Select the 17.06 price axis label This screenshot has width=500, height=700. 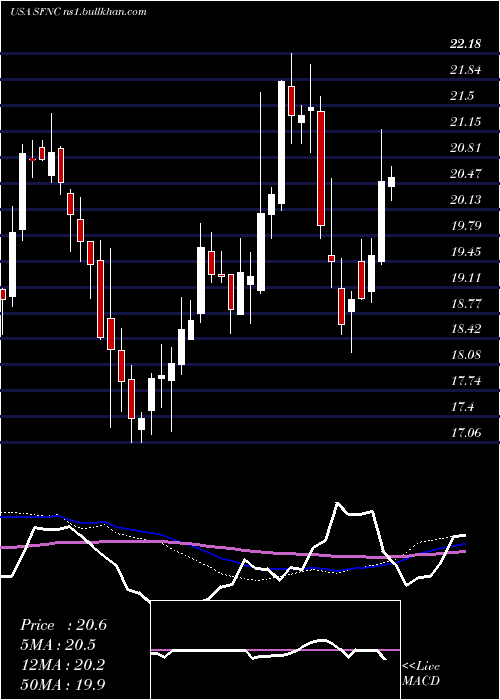pyautogui.click(x=466, y=432)
